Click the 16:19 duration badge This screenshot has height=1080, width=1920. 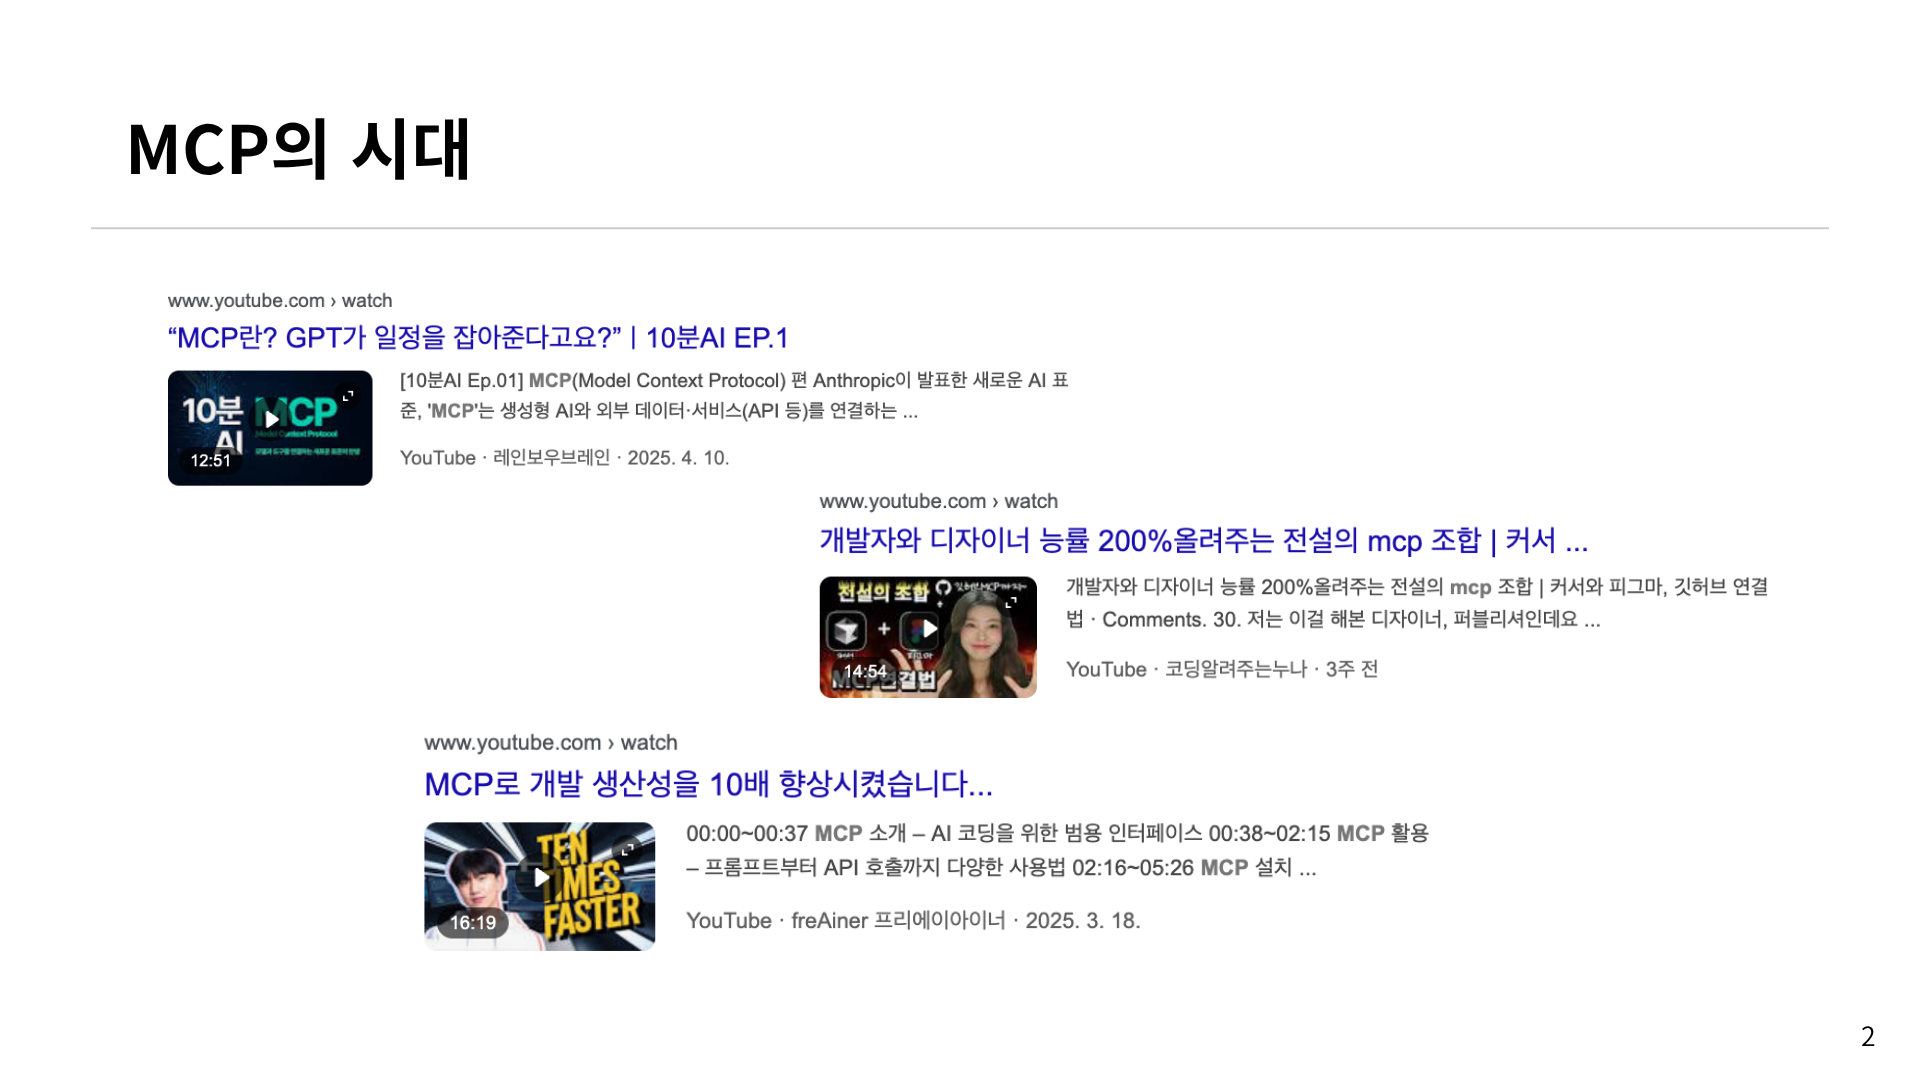(x=473, y=922)
